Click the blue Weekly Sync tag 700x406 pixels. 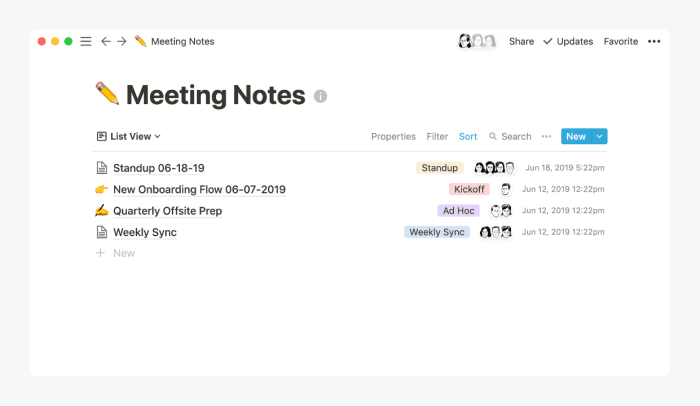[437, 232]
